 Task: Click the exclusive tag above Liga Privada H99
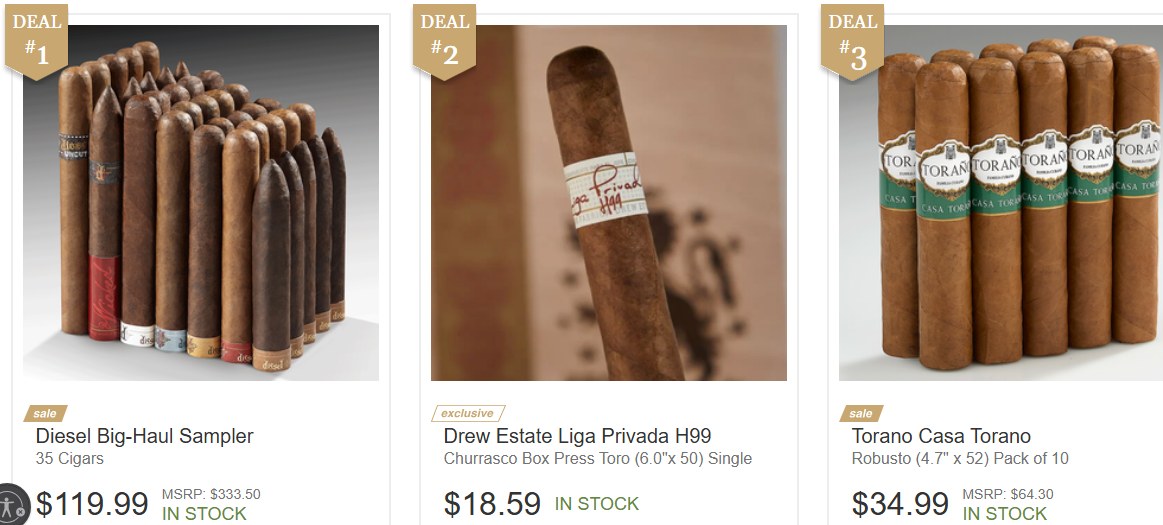coord(468,414)
